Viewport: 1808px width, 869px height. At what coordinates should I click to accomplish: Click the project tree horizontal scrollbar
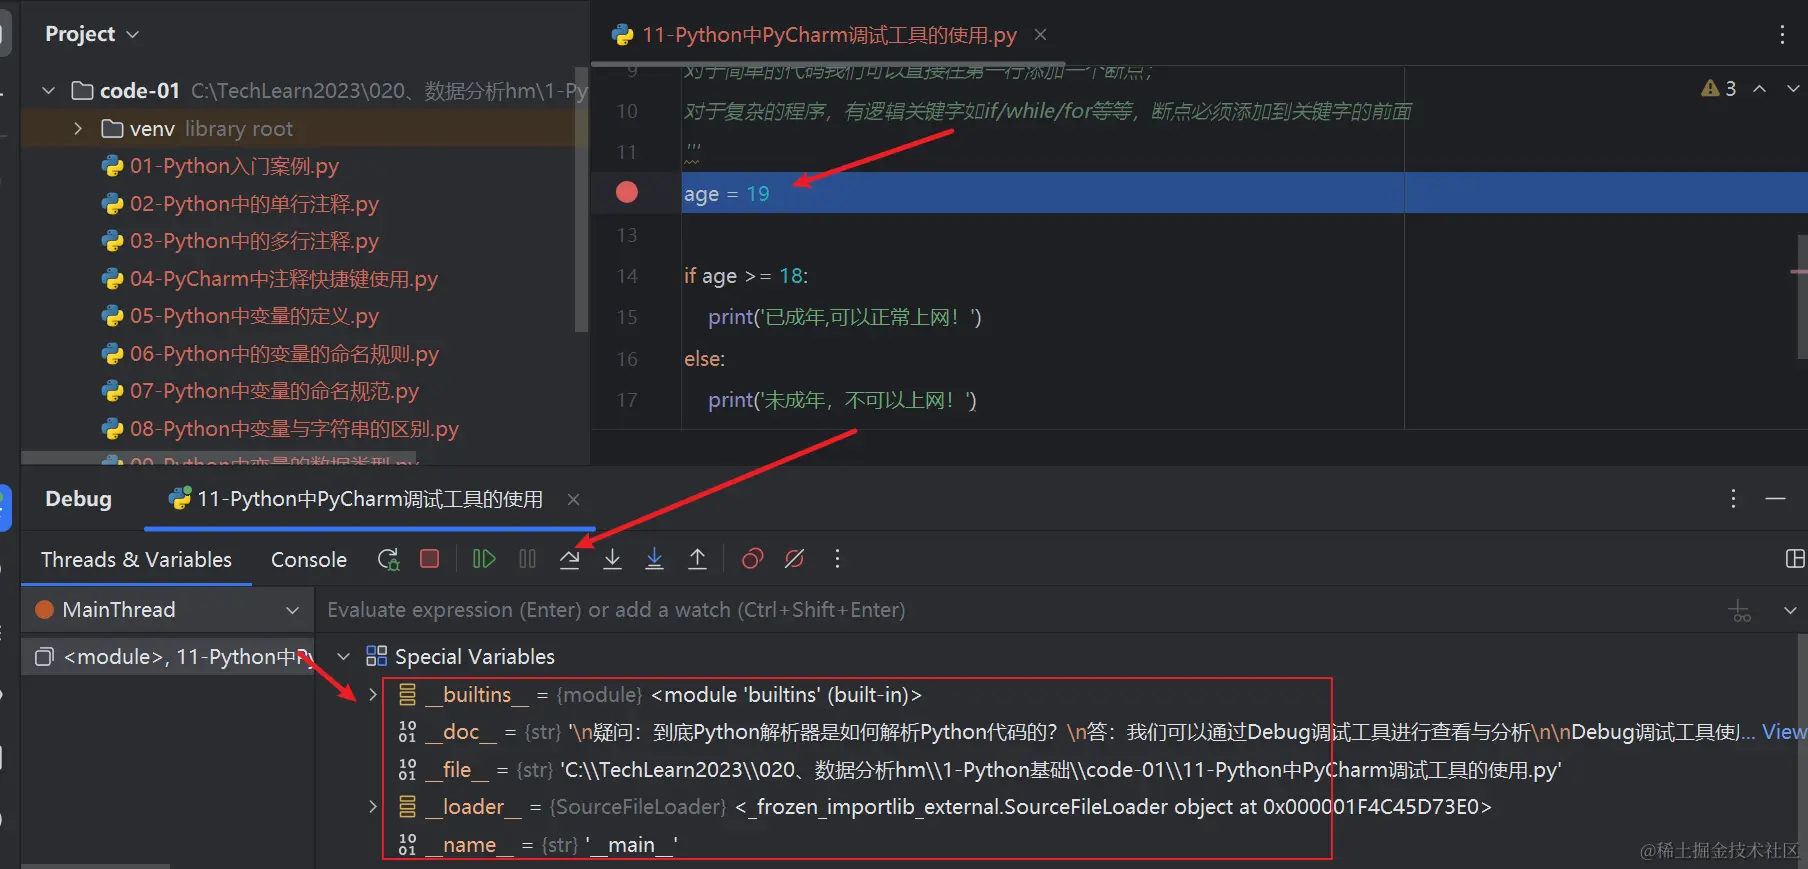[x=220, y=458]
